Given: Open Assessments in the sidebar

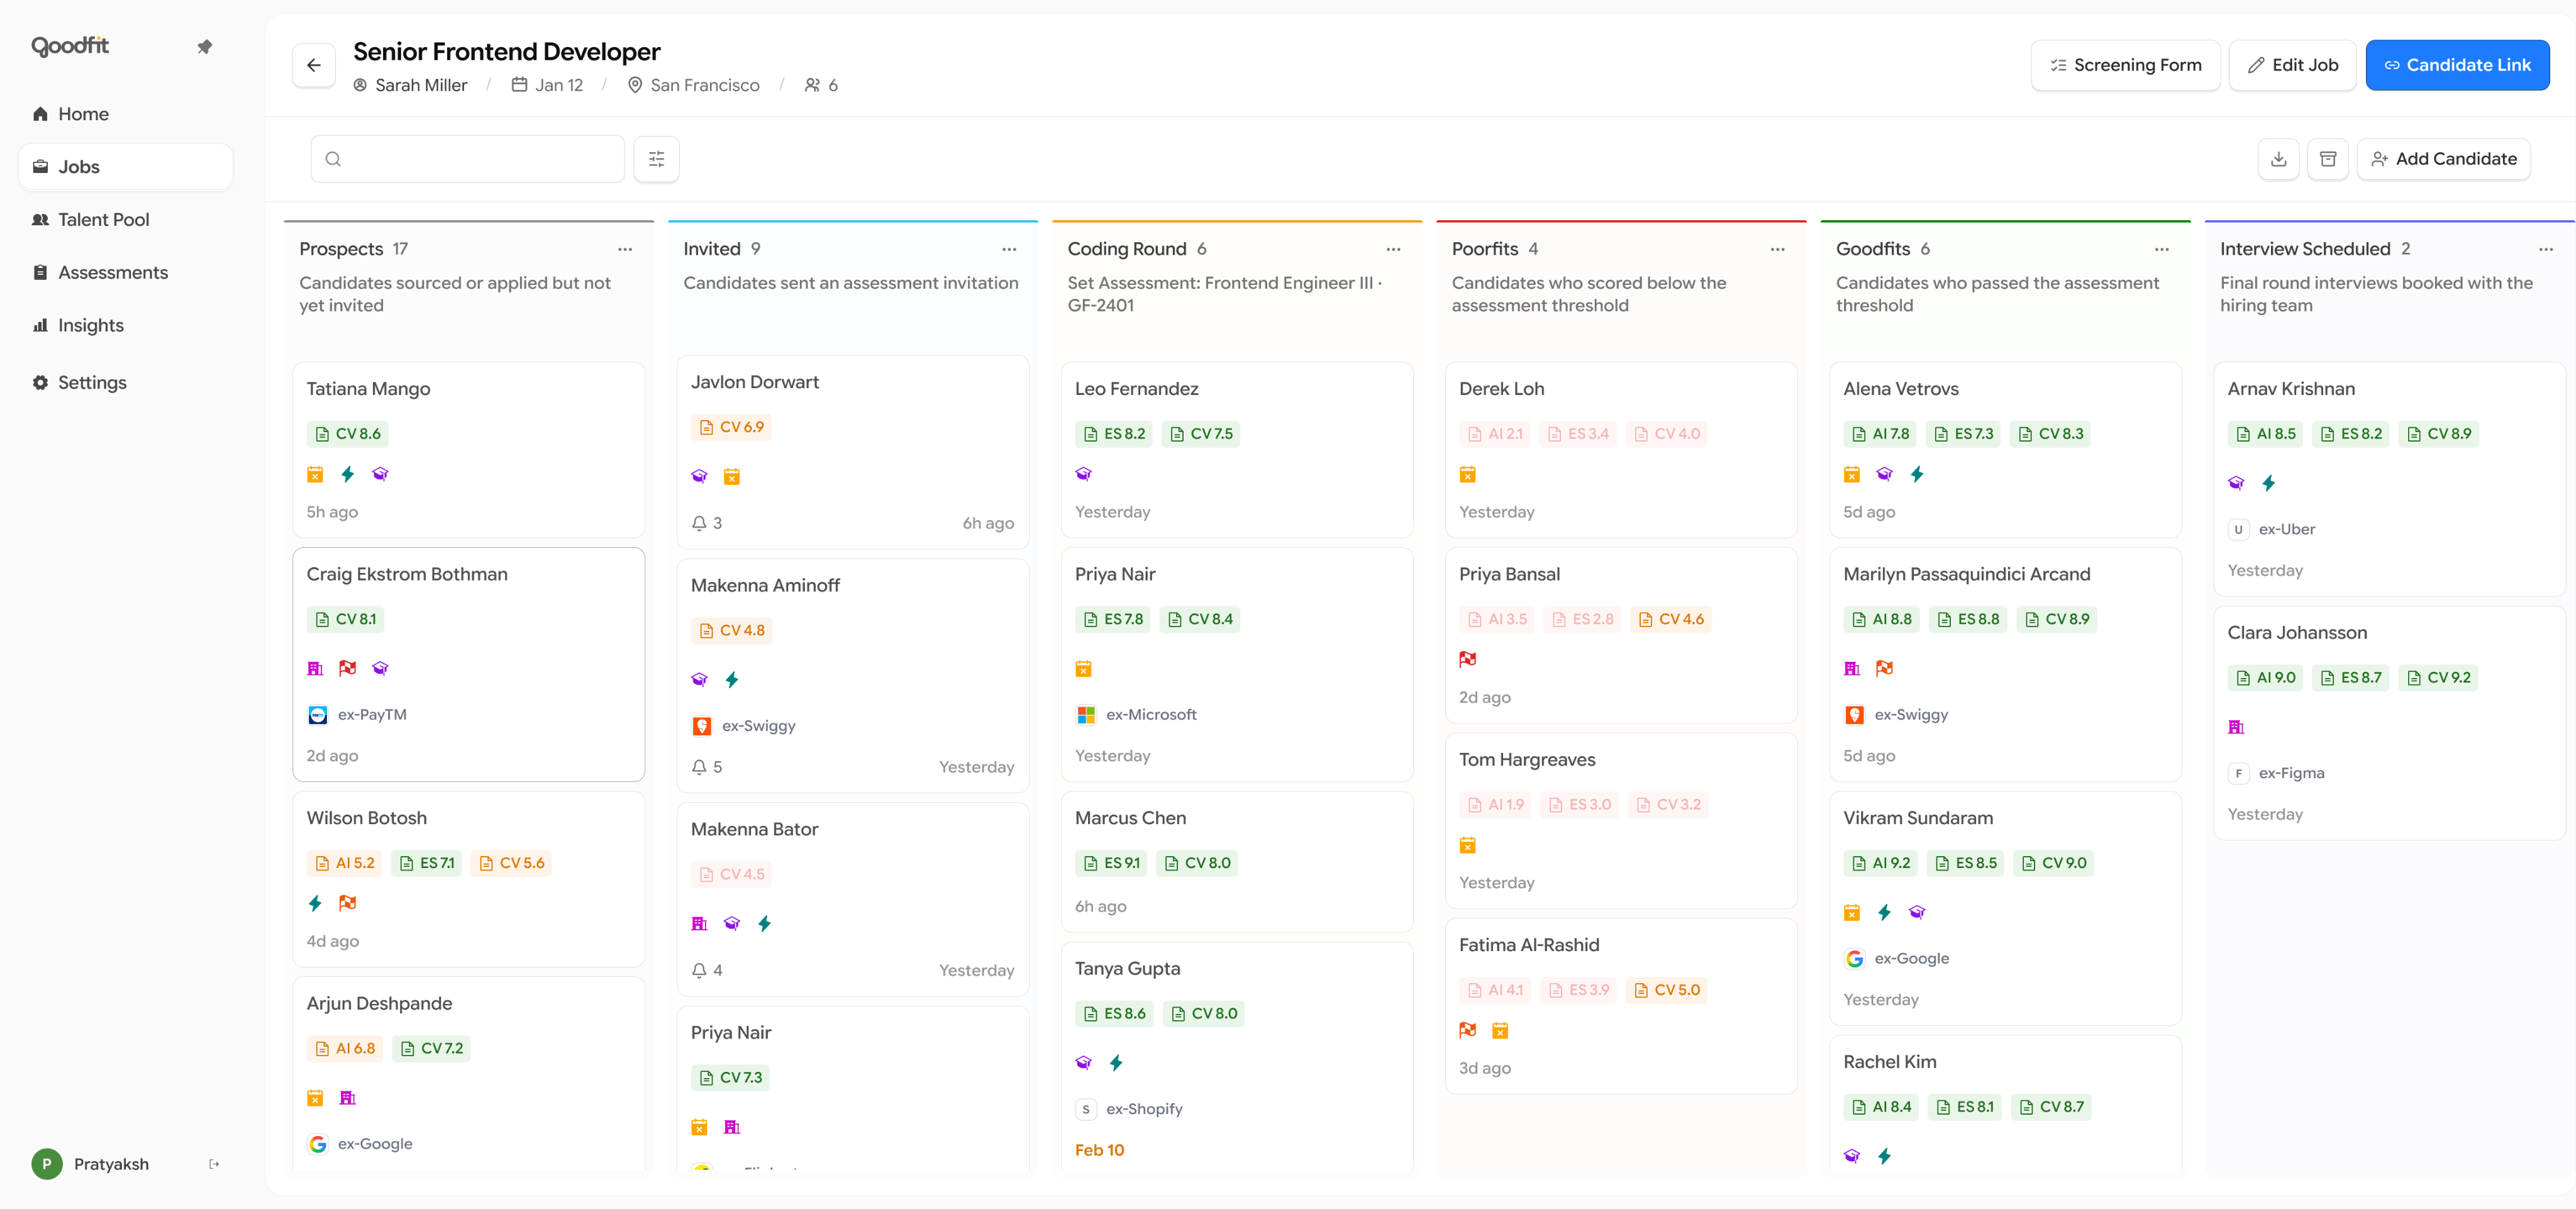Looking at the screenshot, I should pos(125,273).
